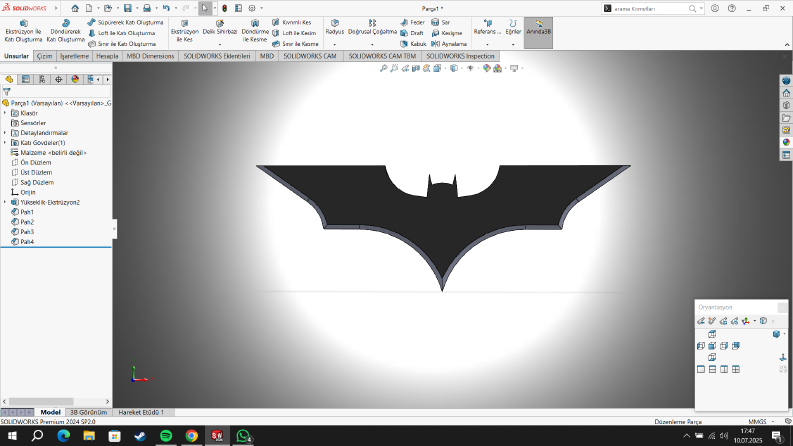Click the Feder rib tool
The image size is (793, 446).
tap(412, 22)
